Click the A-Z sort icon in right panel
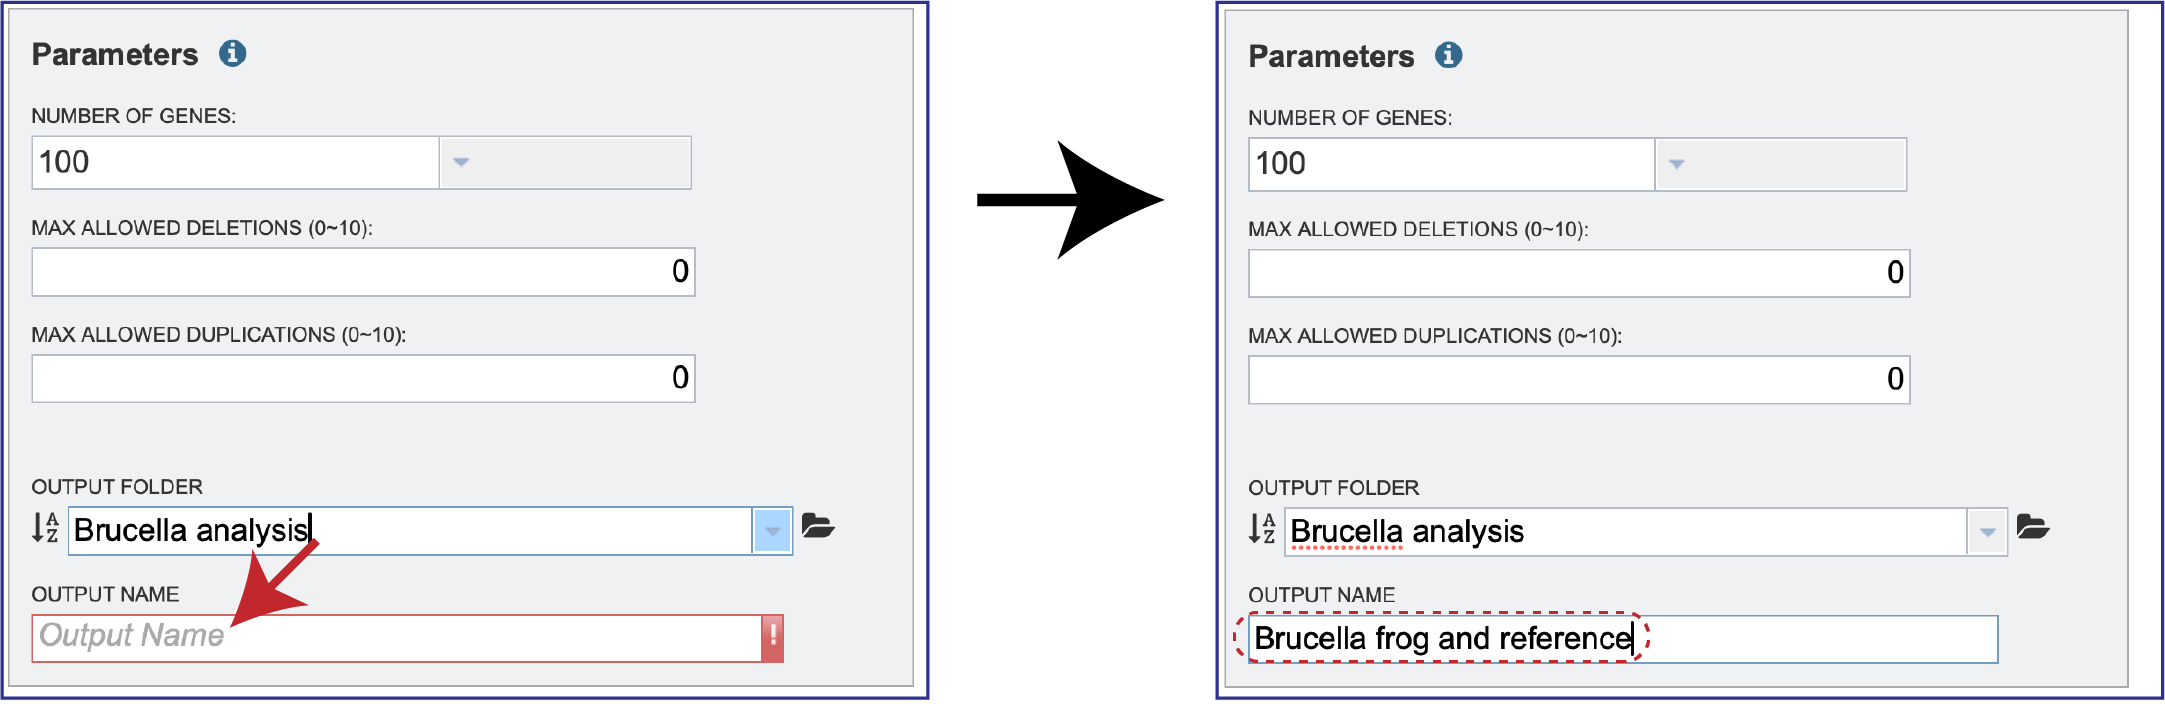 (1262, 530)
